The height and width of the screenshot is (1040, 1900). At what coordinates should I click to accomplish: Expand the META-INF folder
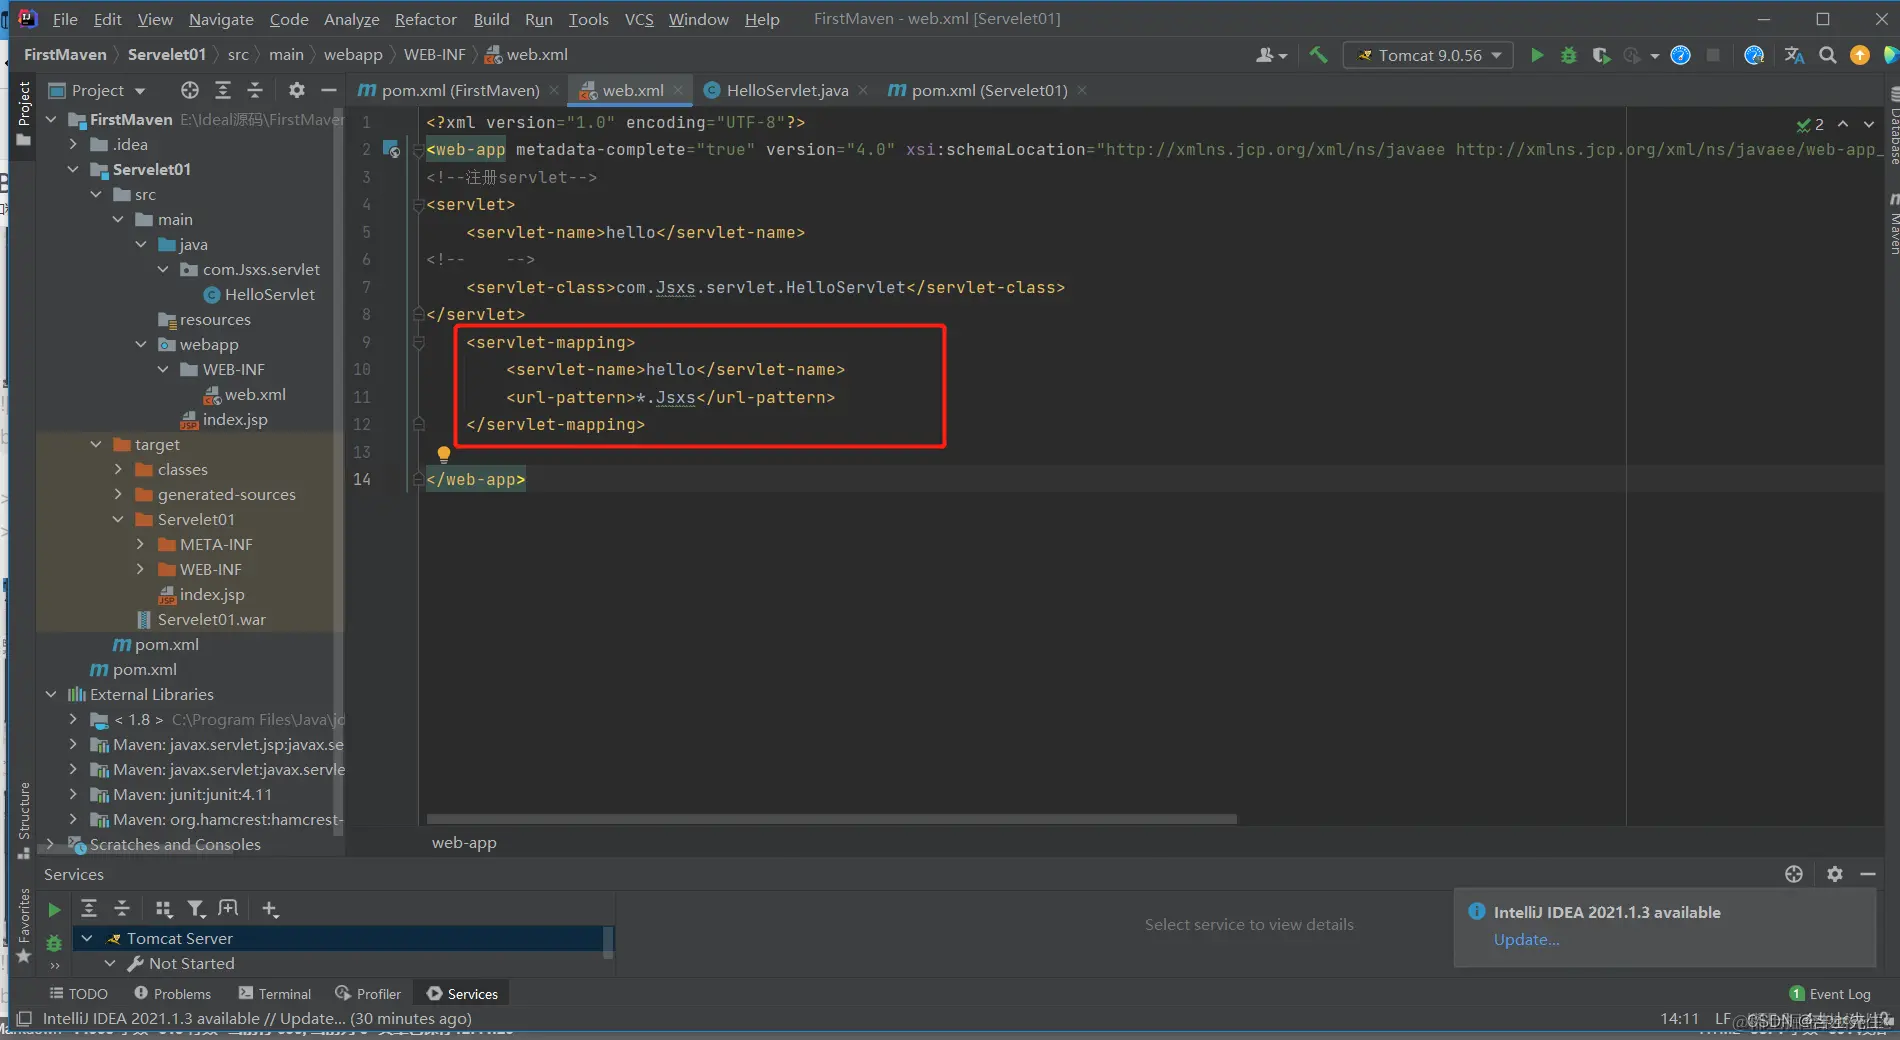(x=141, y=544)
